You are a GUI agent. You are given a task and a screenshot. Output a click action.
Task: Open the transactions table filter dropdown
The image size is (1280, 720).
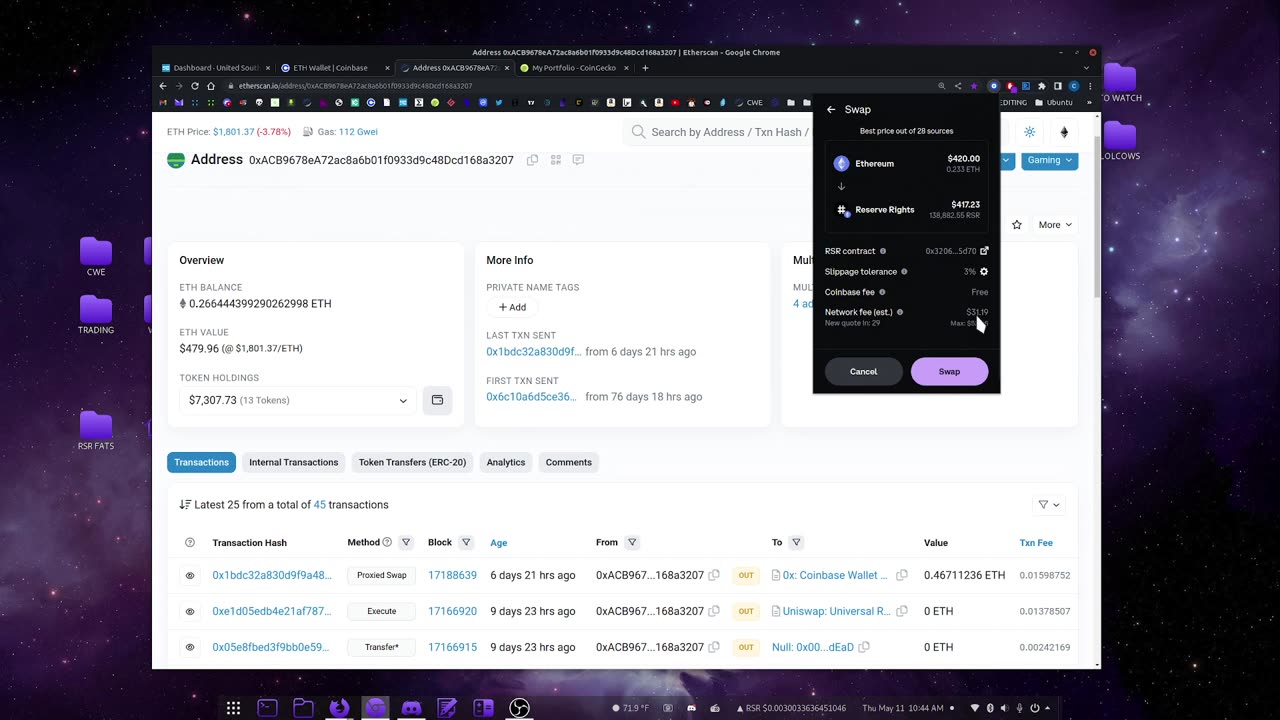point(1048,505)
